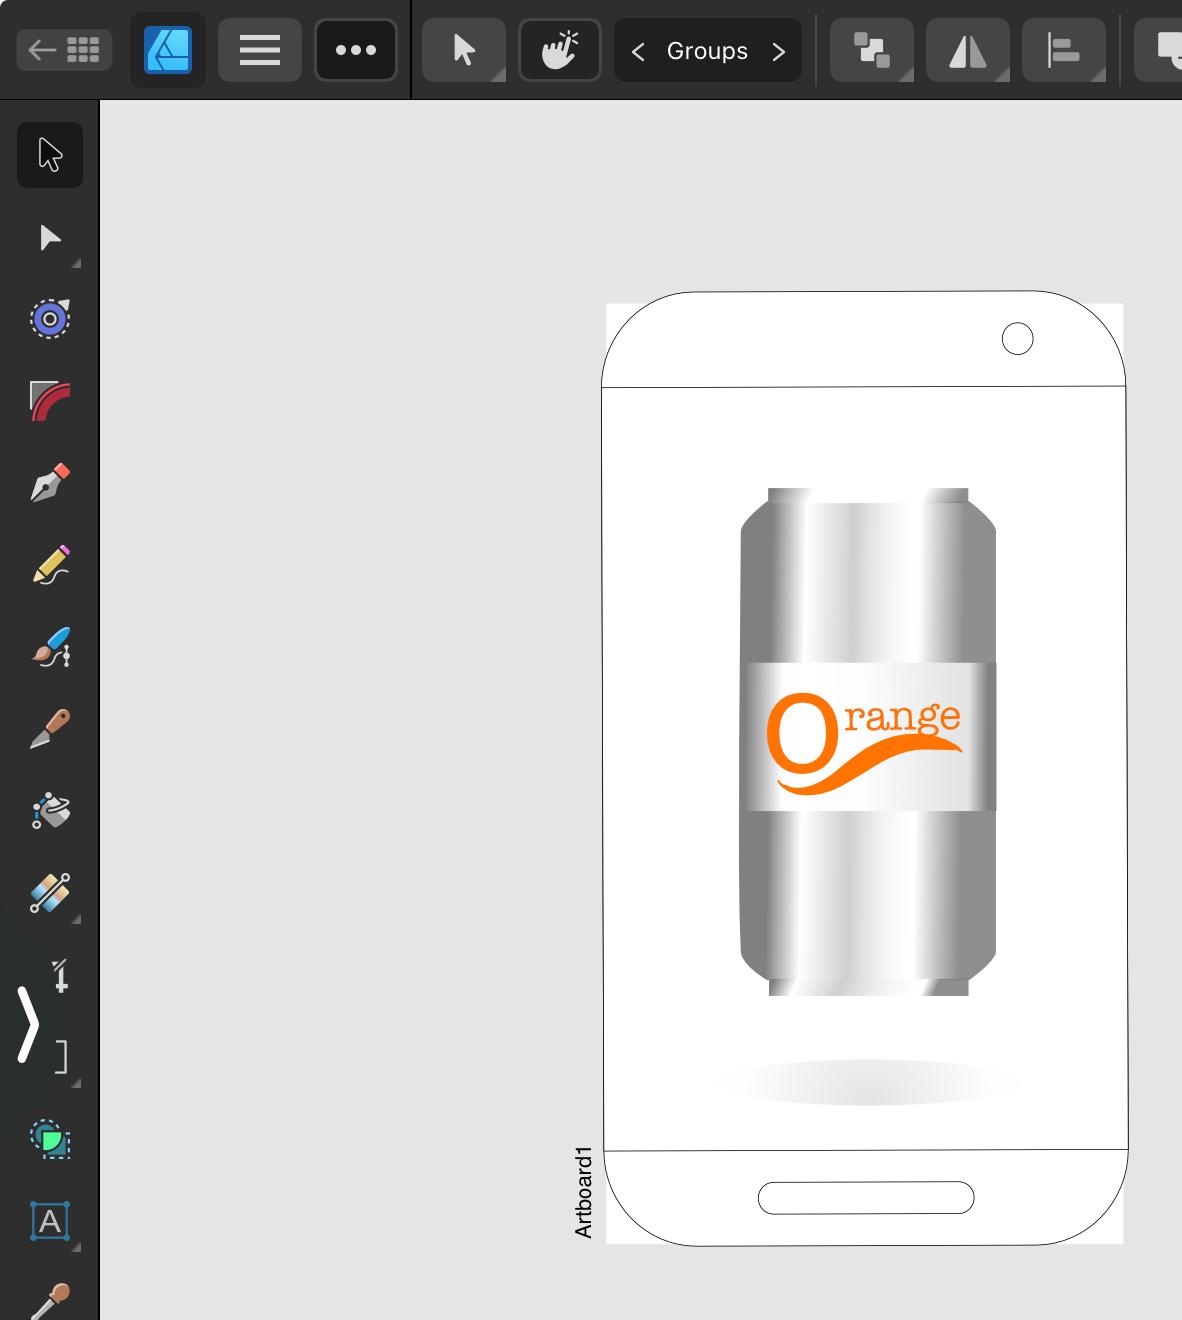This screenshot has width=1182, height=1320.
Task: Toggle the touch gesture hand button
Action: pos(560,50)
